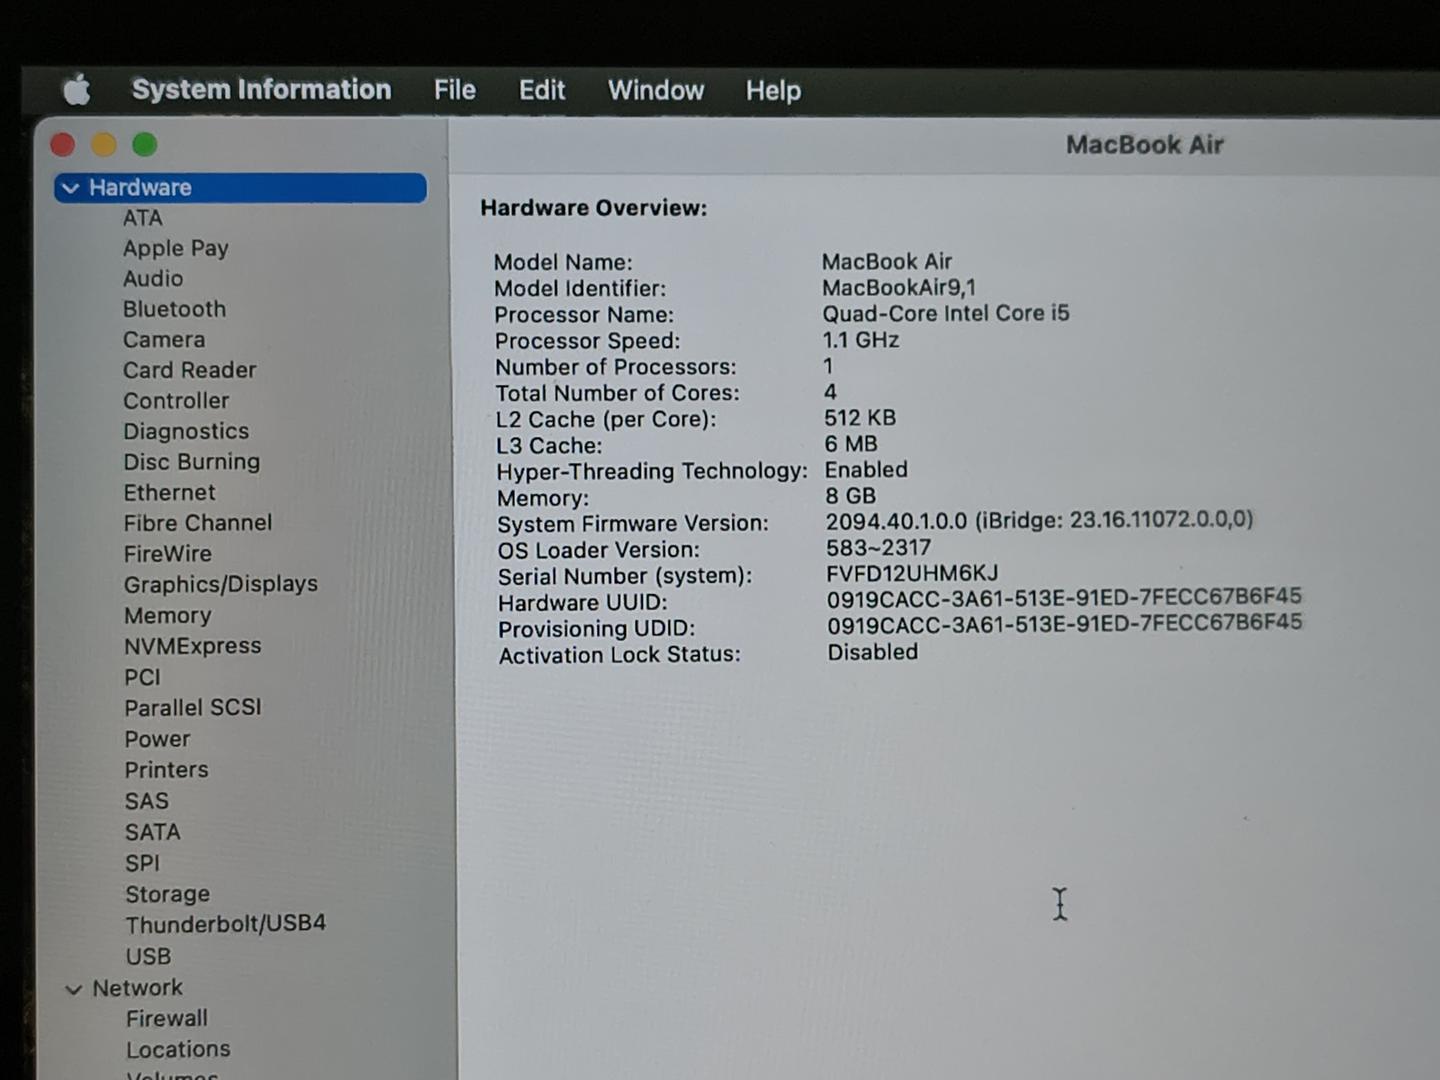Select the Storage sidebar item
1440x1080 pixels.
tap(167, 894)
